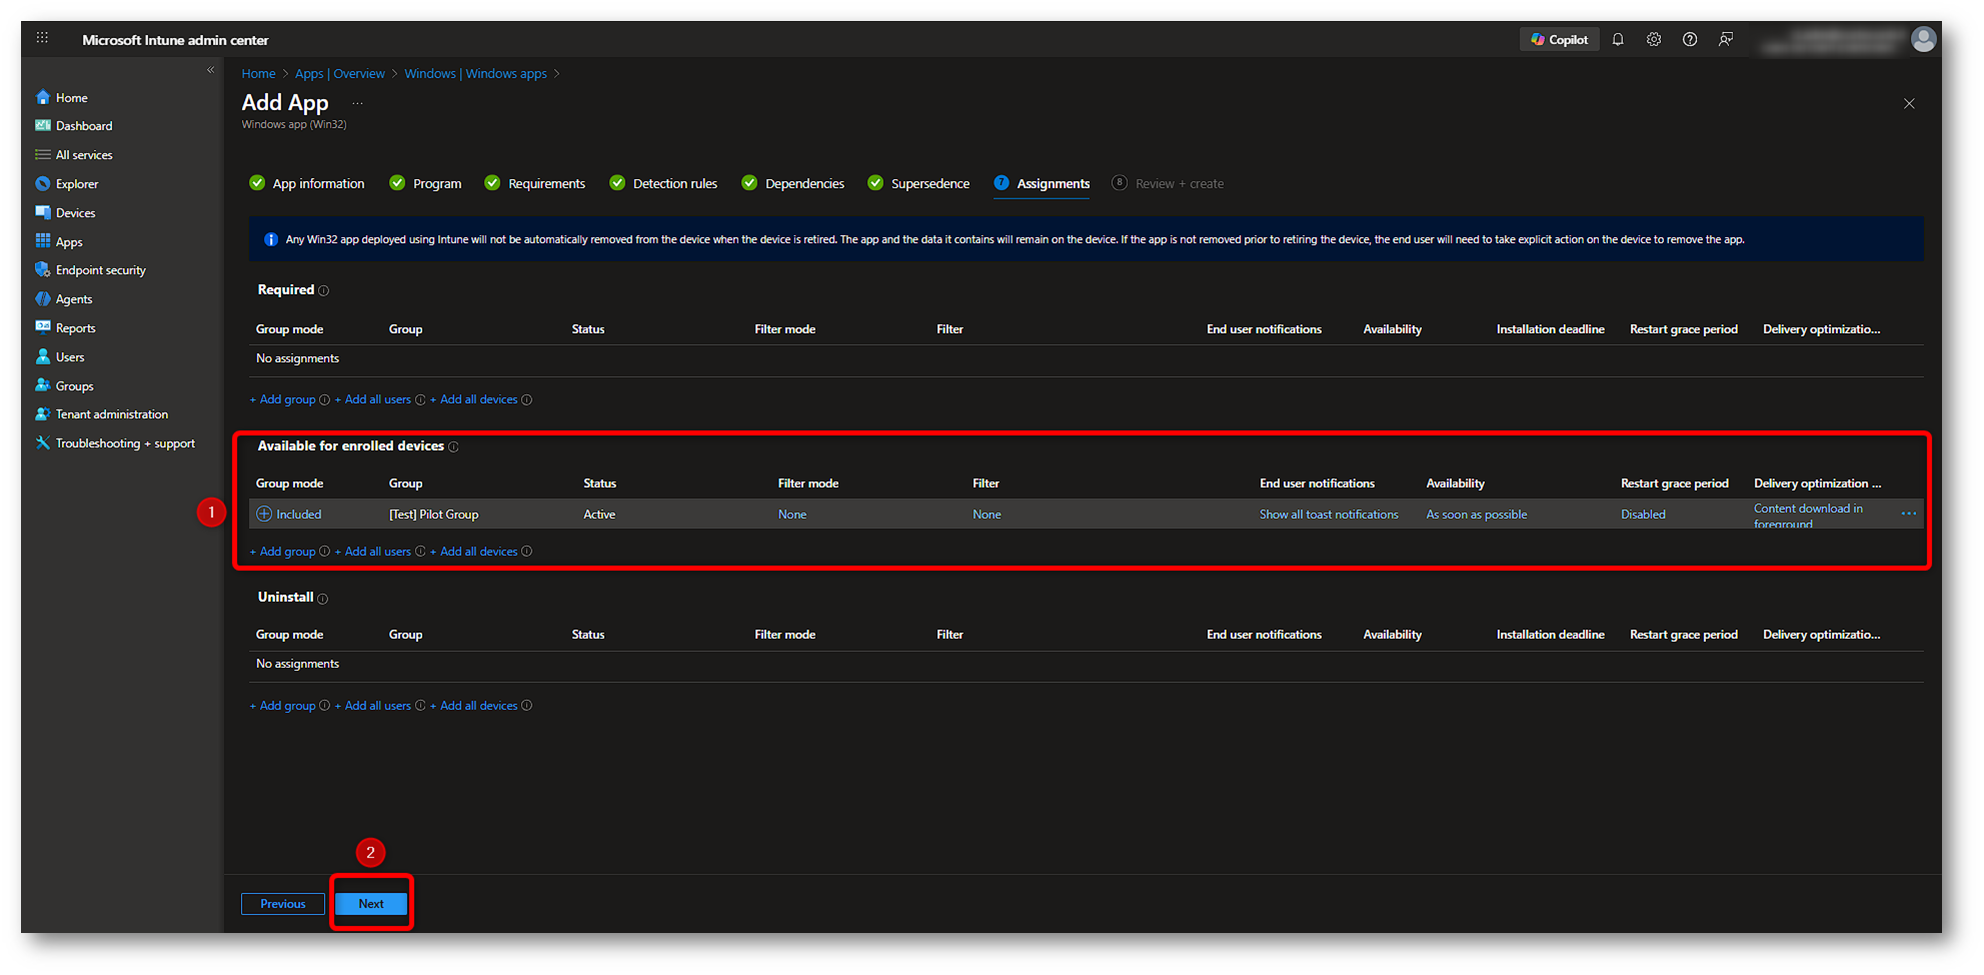The image size is (1984, 975).
Task: Click the Previous button
Action: point(283,904)
